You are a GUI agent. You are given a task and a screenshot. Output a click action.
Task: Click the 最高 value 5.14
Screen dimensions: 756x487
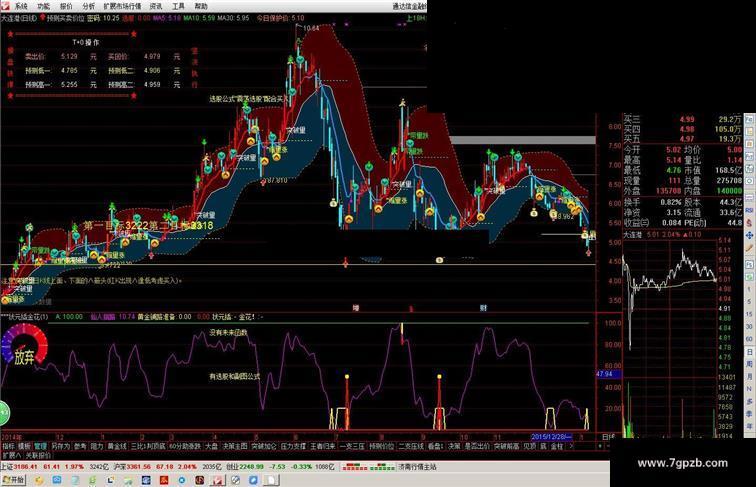coord(673,160)
